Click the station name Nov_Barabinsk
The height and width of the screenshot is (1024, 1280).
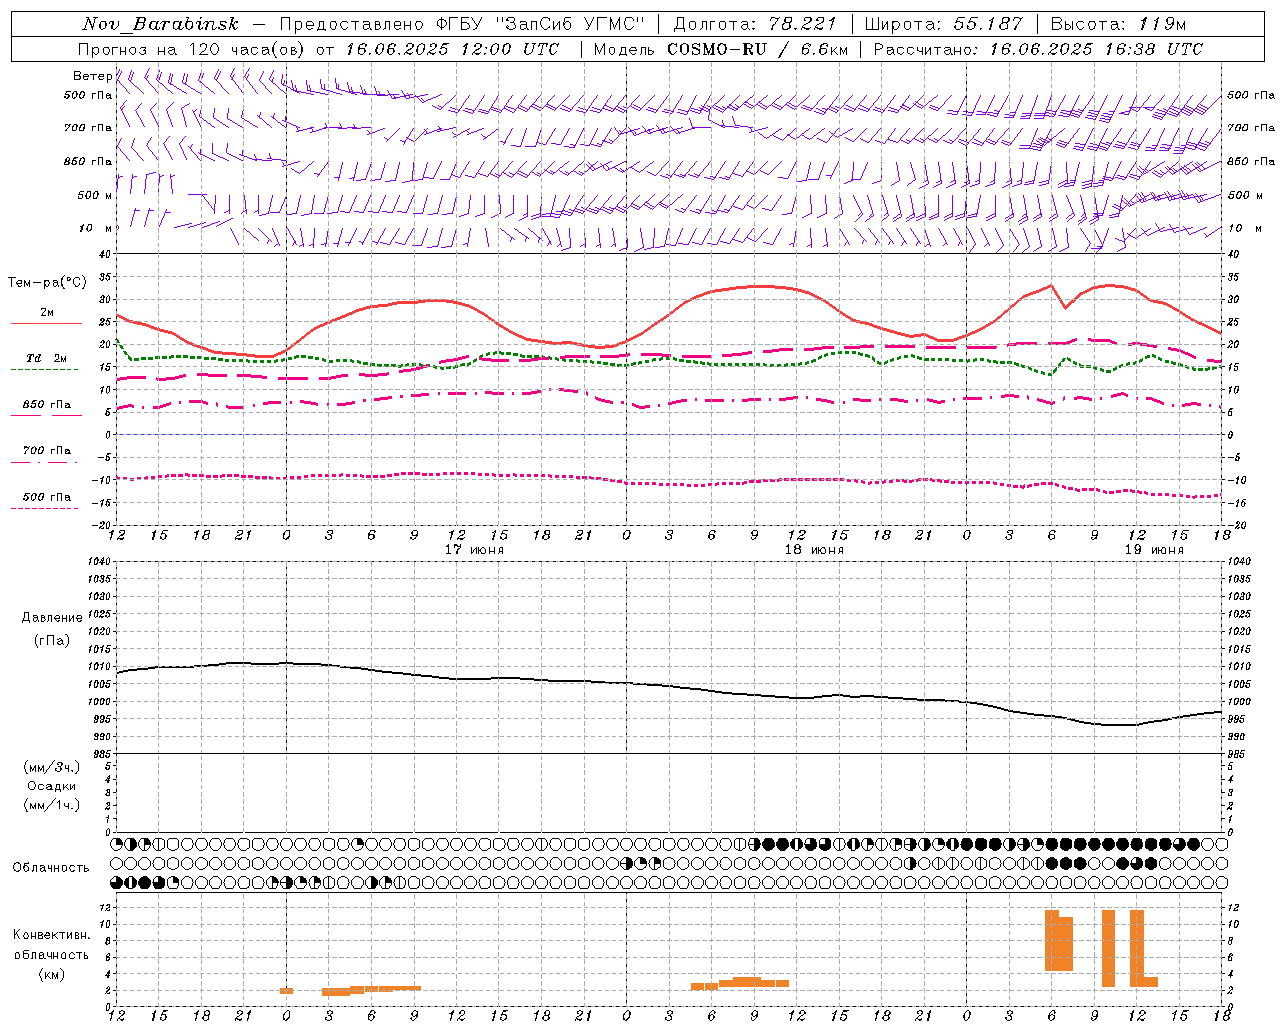coord(160,24)
